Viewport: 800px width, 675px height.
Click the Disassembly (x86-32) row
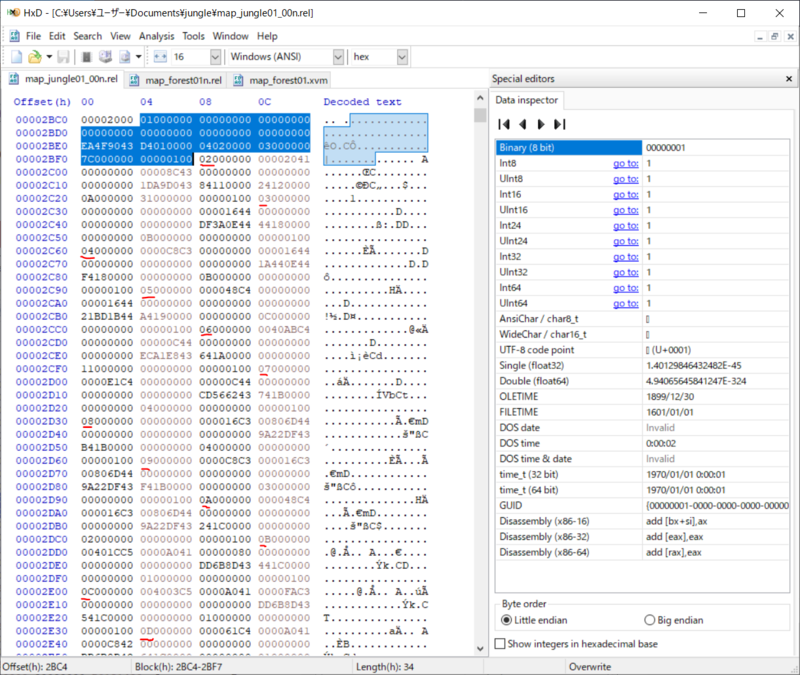click(x=642, y=537)
